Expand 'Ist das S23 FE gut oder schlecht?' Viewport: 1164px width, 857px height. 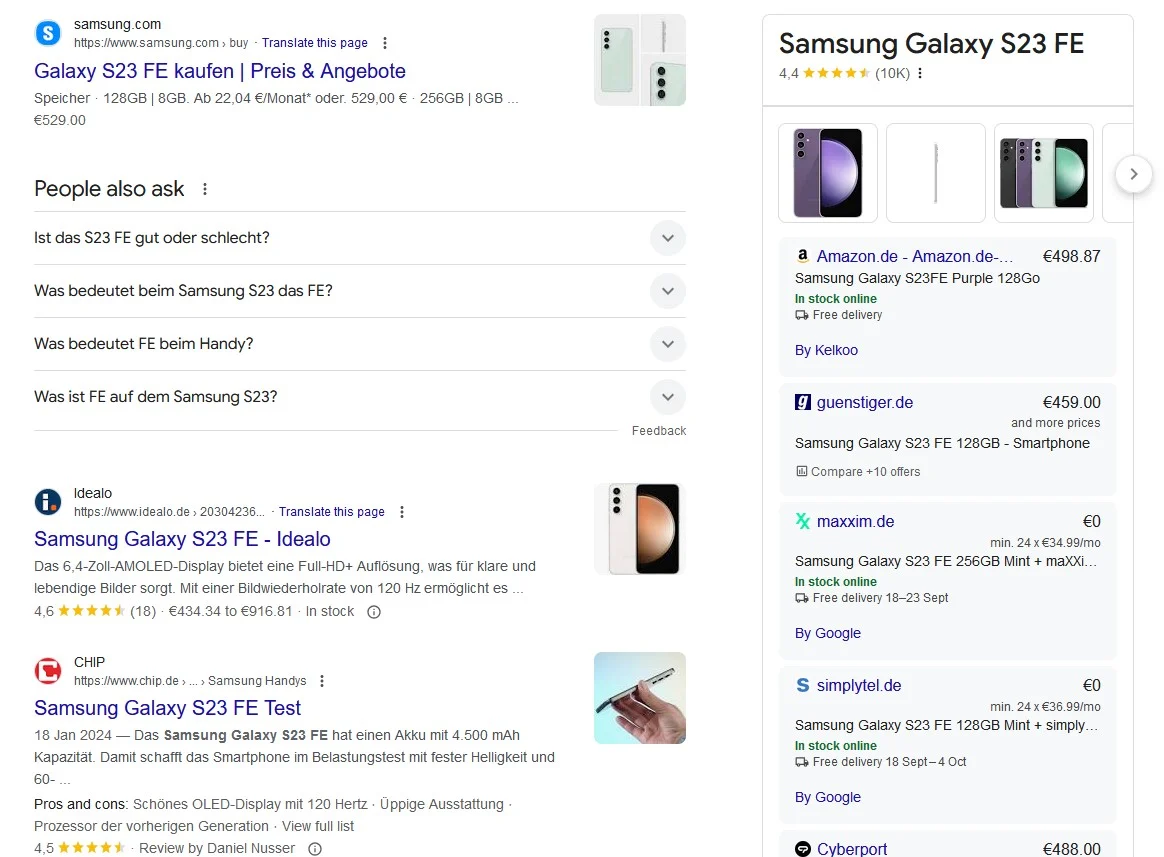[x=360, y=238]
